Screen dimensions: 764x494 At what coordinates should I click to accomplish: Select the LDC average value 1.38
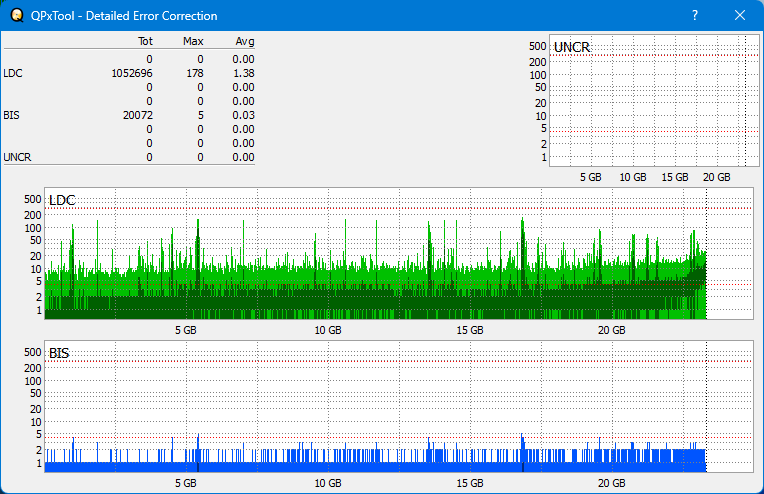pos(243,73)
